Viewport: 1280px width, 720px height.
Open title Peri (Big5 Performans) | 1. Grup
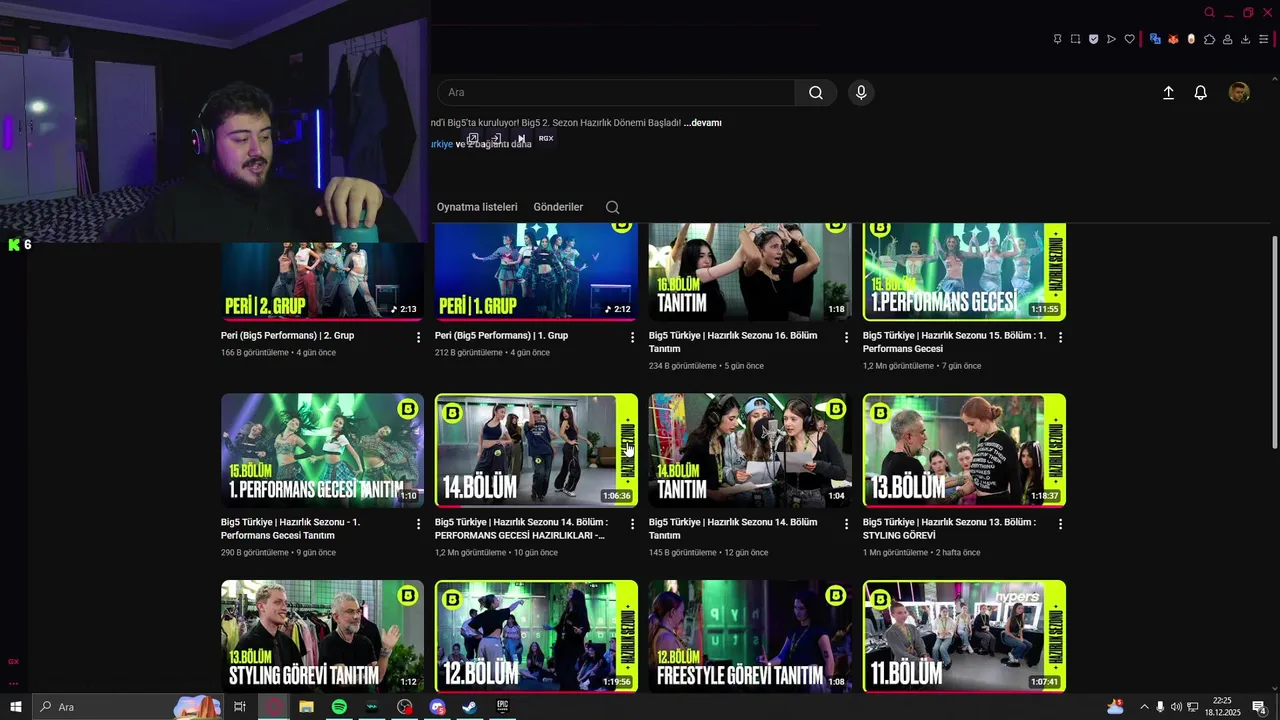[x=501, y=336]
